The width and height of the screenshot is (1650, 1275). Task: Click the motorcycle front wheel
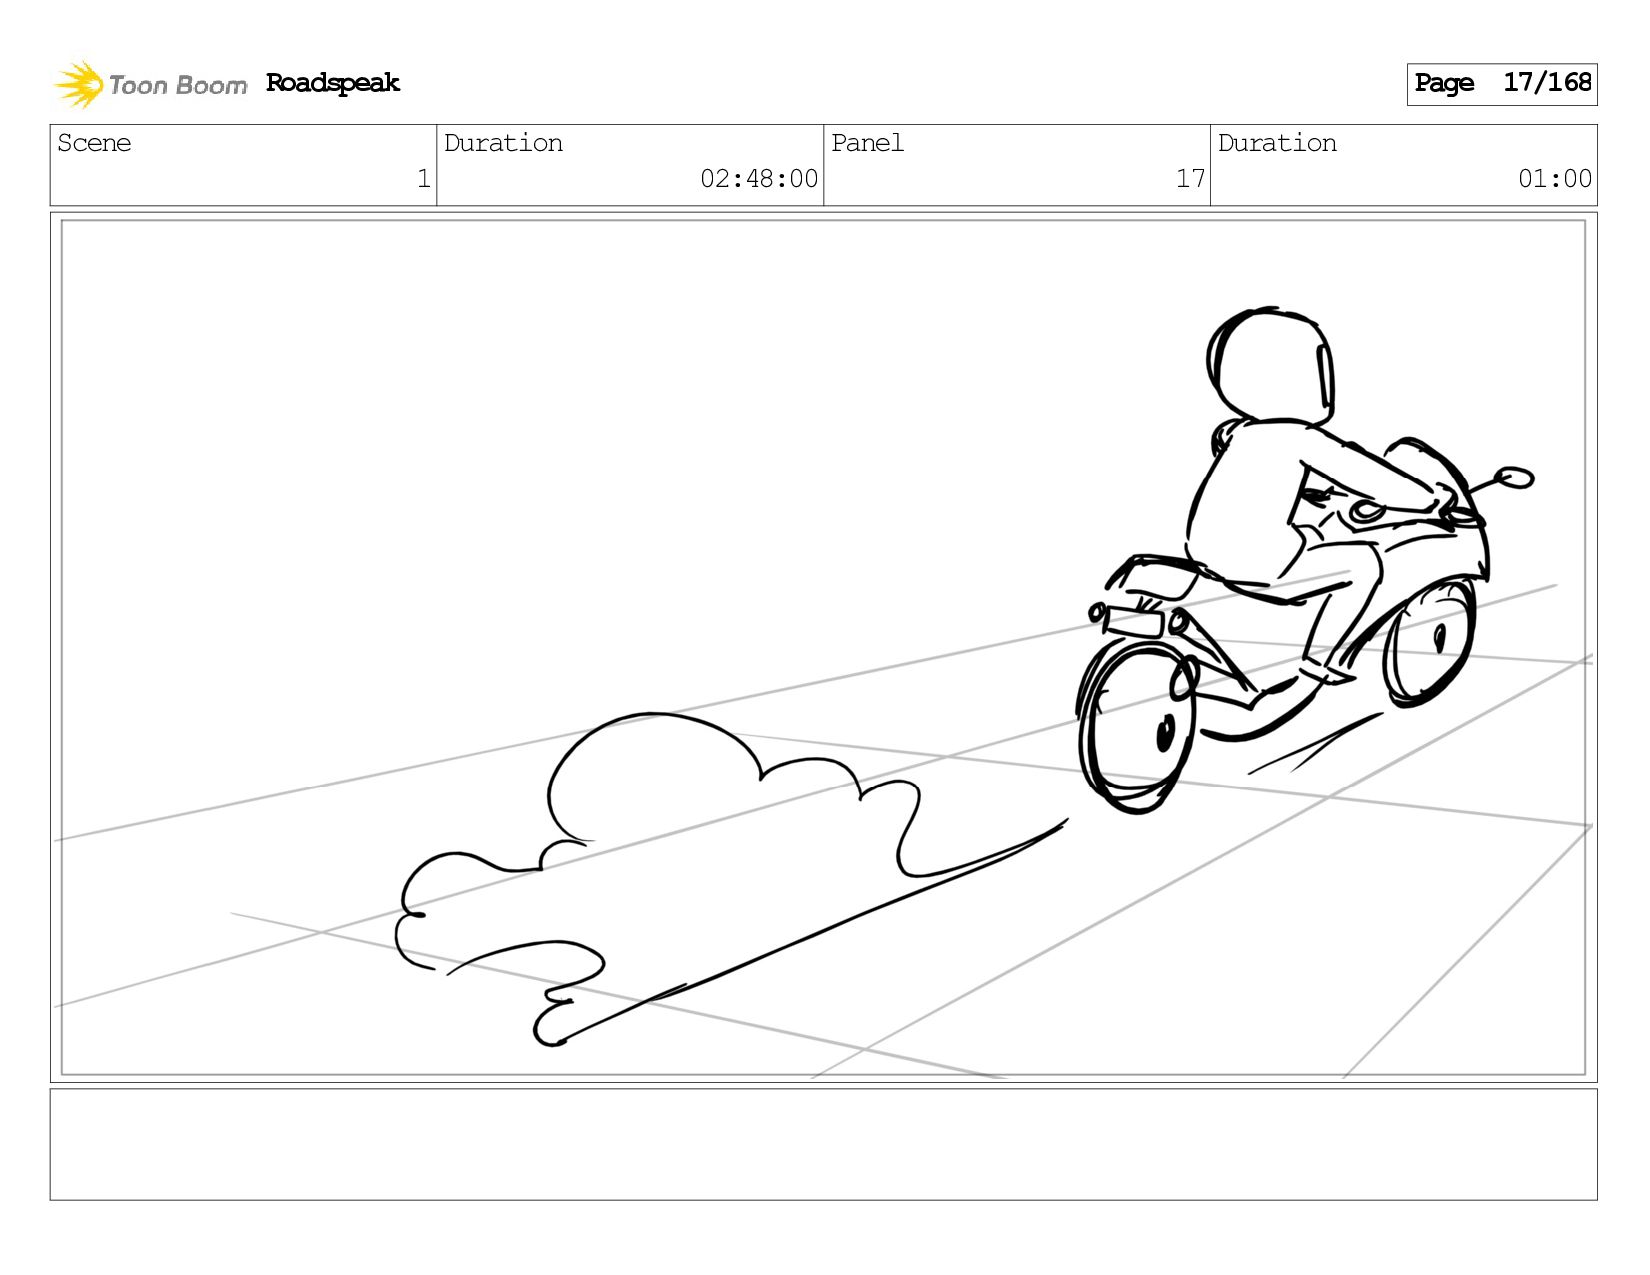(1428, 643)
